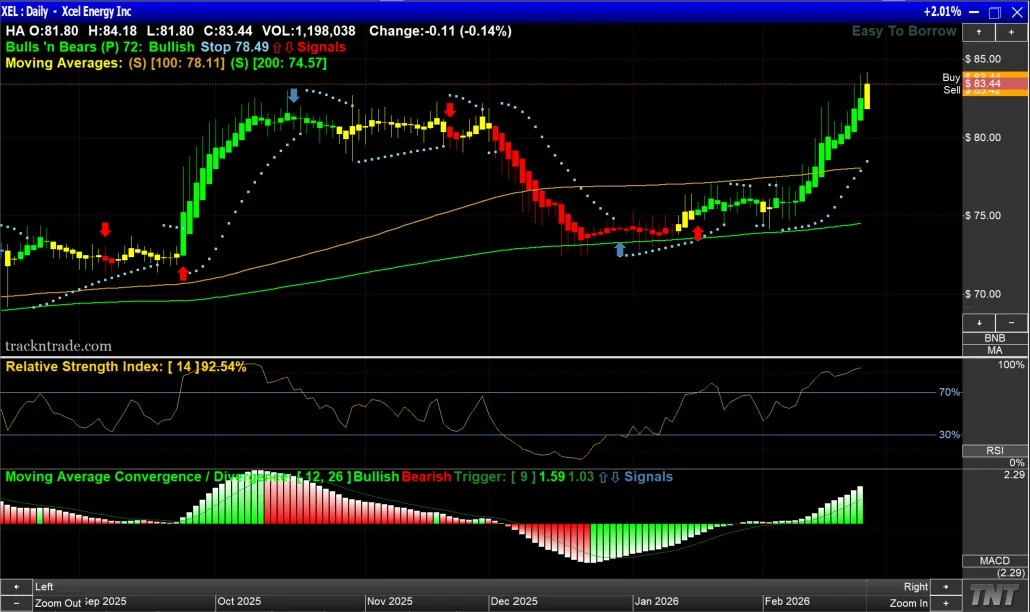
Task: Toggle the RSI panel button
Action: [x=994, y=451]
